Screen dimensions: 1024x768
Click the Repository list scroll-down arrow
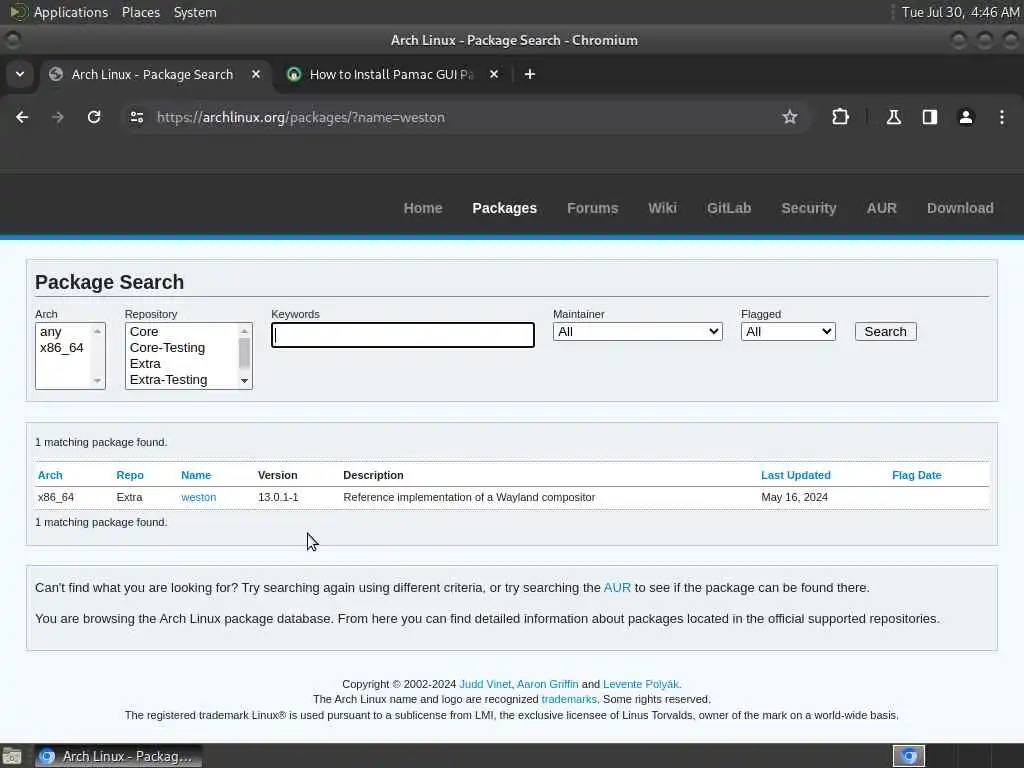coord(244,381)
